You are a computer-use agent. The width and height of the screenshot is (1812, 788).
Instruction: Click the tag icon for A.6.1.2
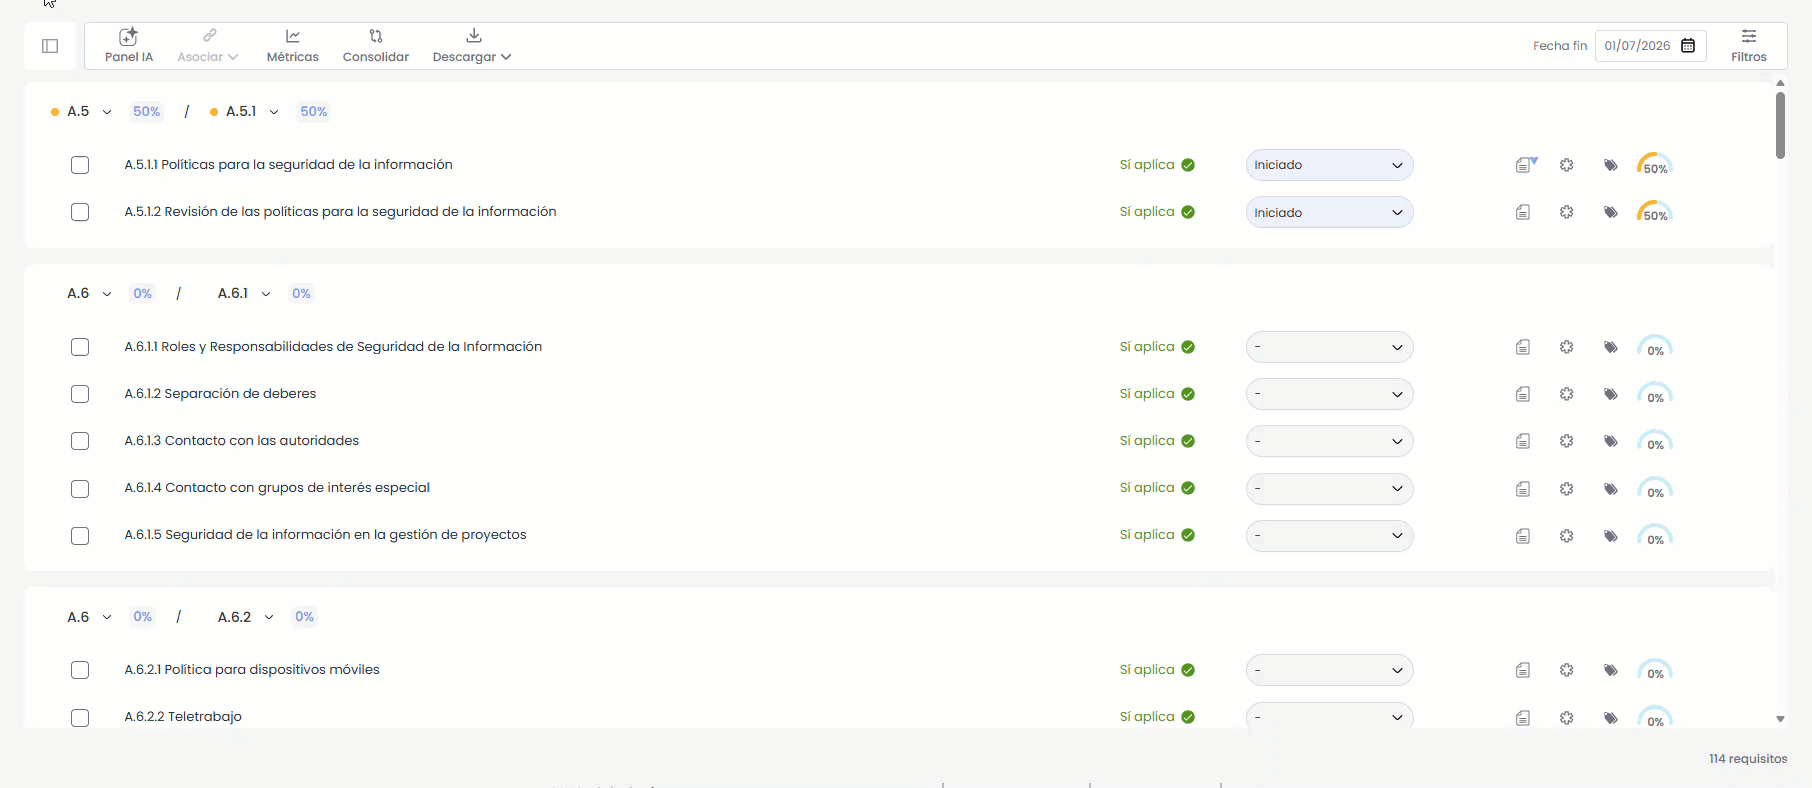1610,394
